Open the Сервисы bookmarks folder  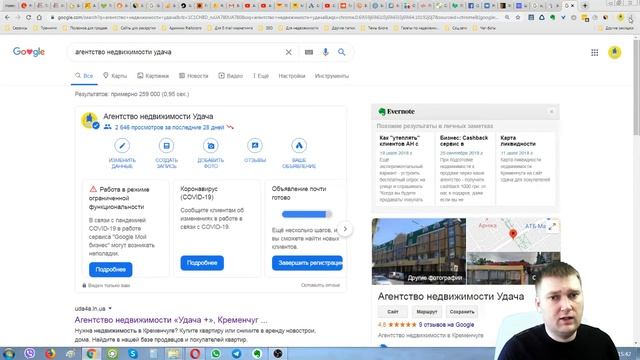[17, 28]
